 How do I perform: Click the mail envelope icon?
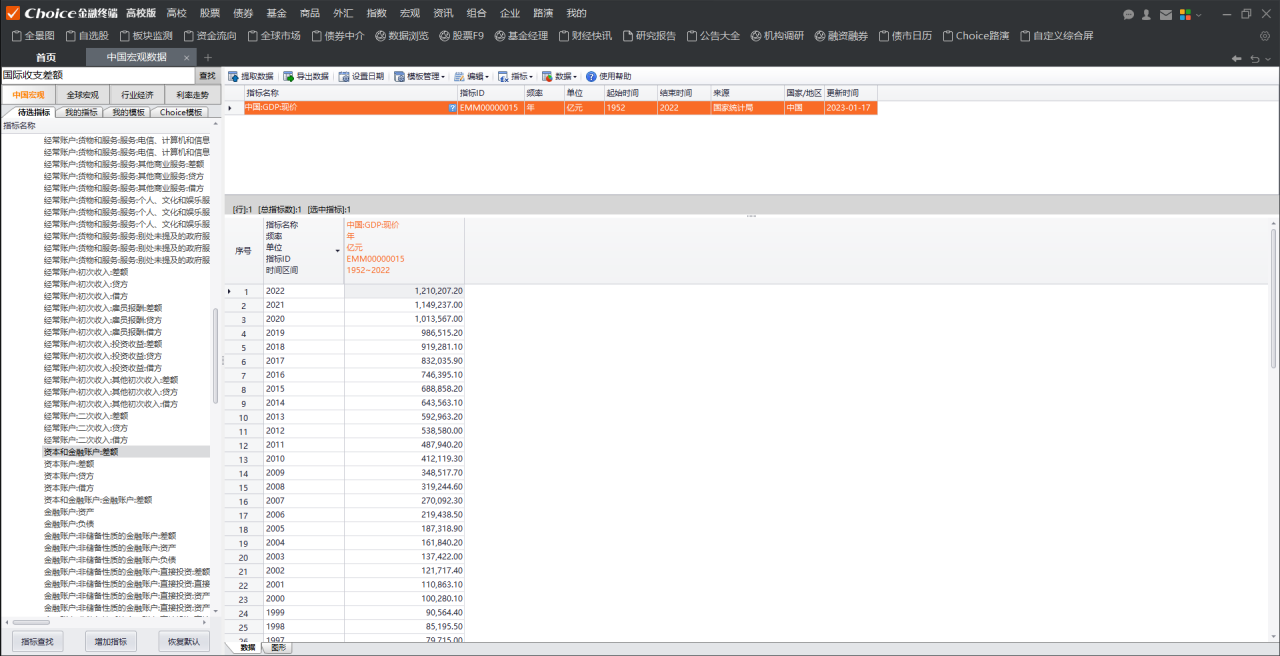click(1165, 14)
